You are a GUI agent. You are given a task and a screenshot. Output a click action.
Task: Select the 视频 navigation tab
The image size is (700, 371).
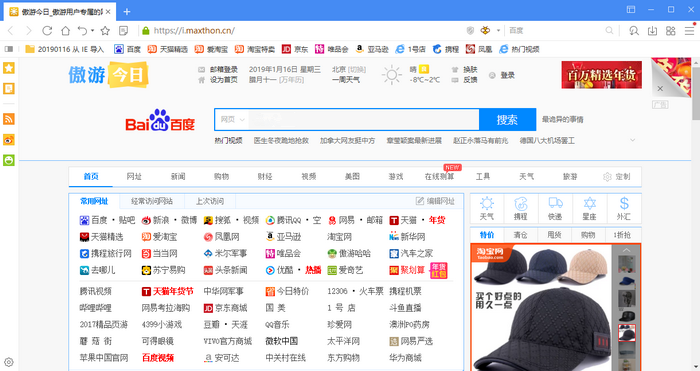click(308, 177)
